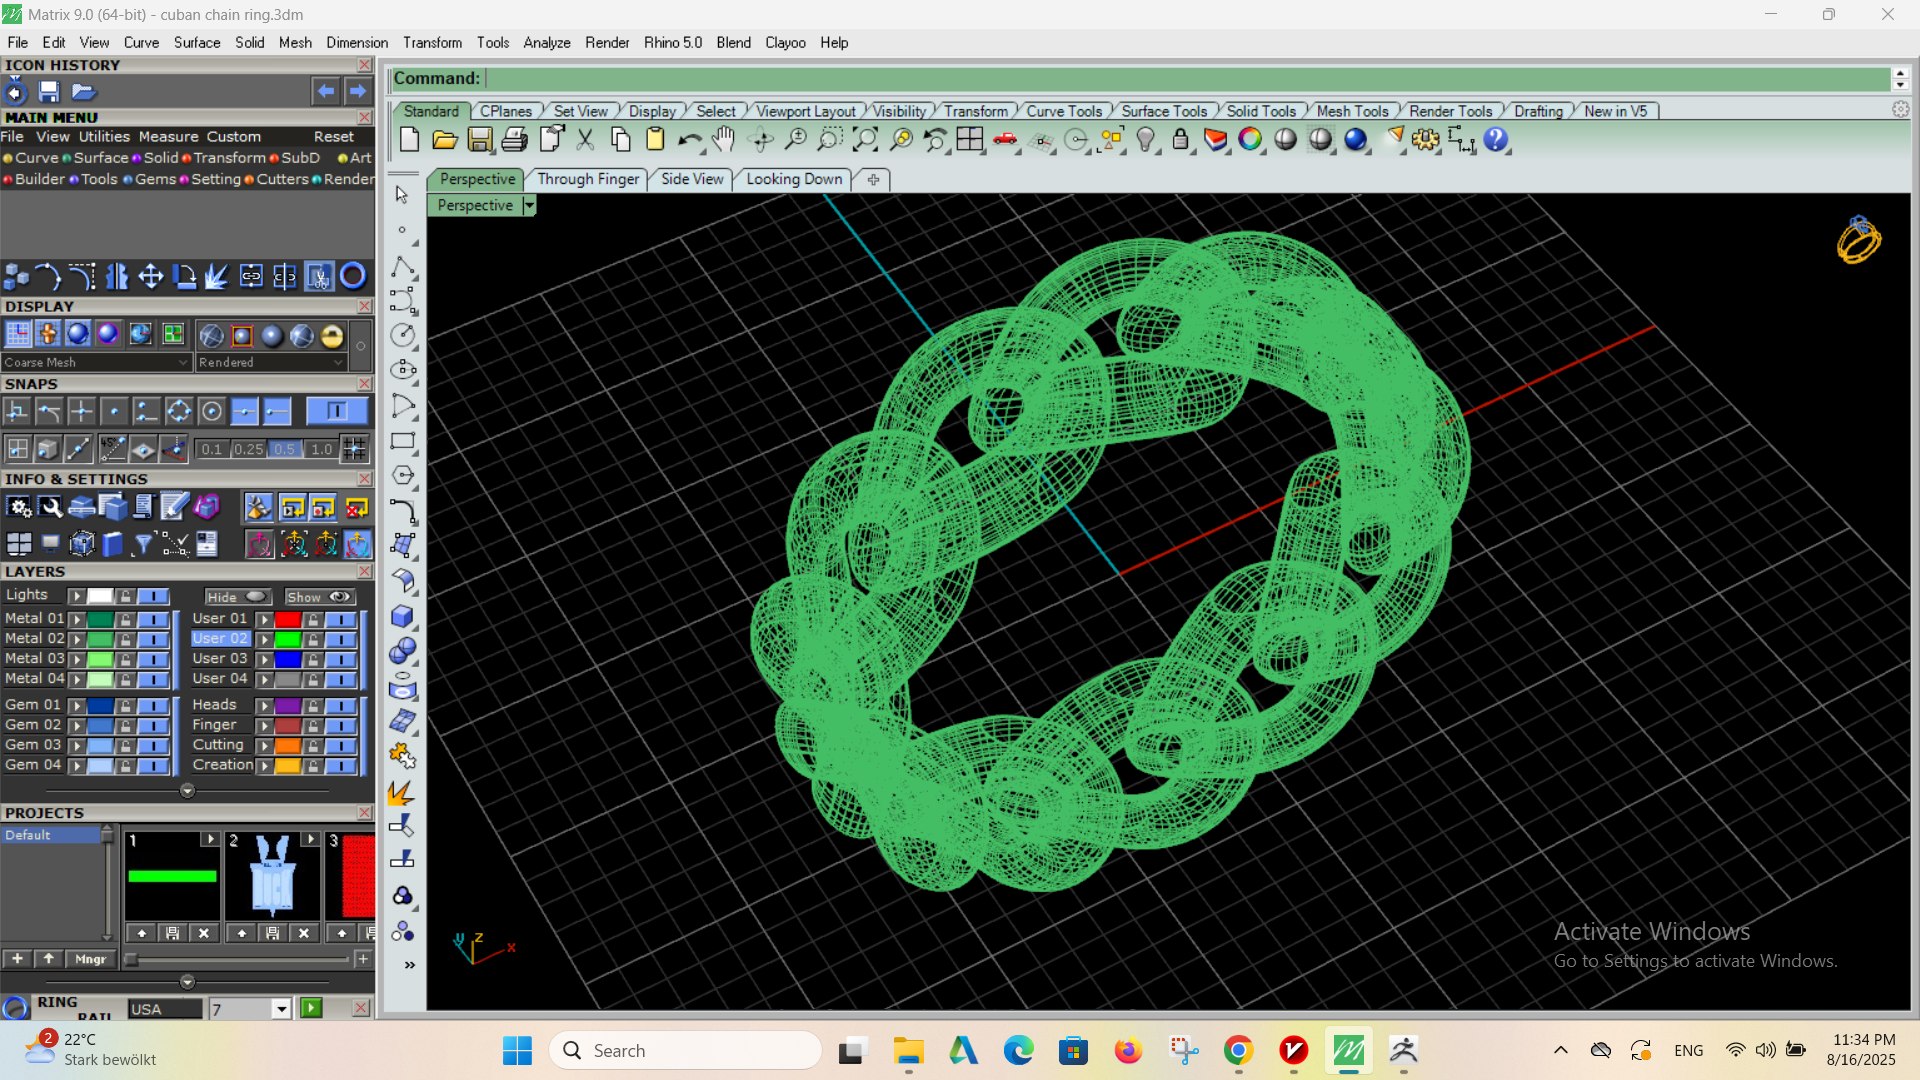This screenshot has width=1920, height=1080.
Task: Click the four-viewport layout icon
Action: (x=969, y=140)
